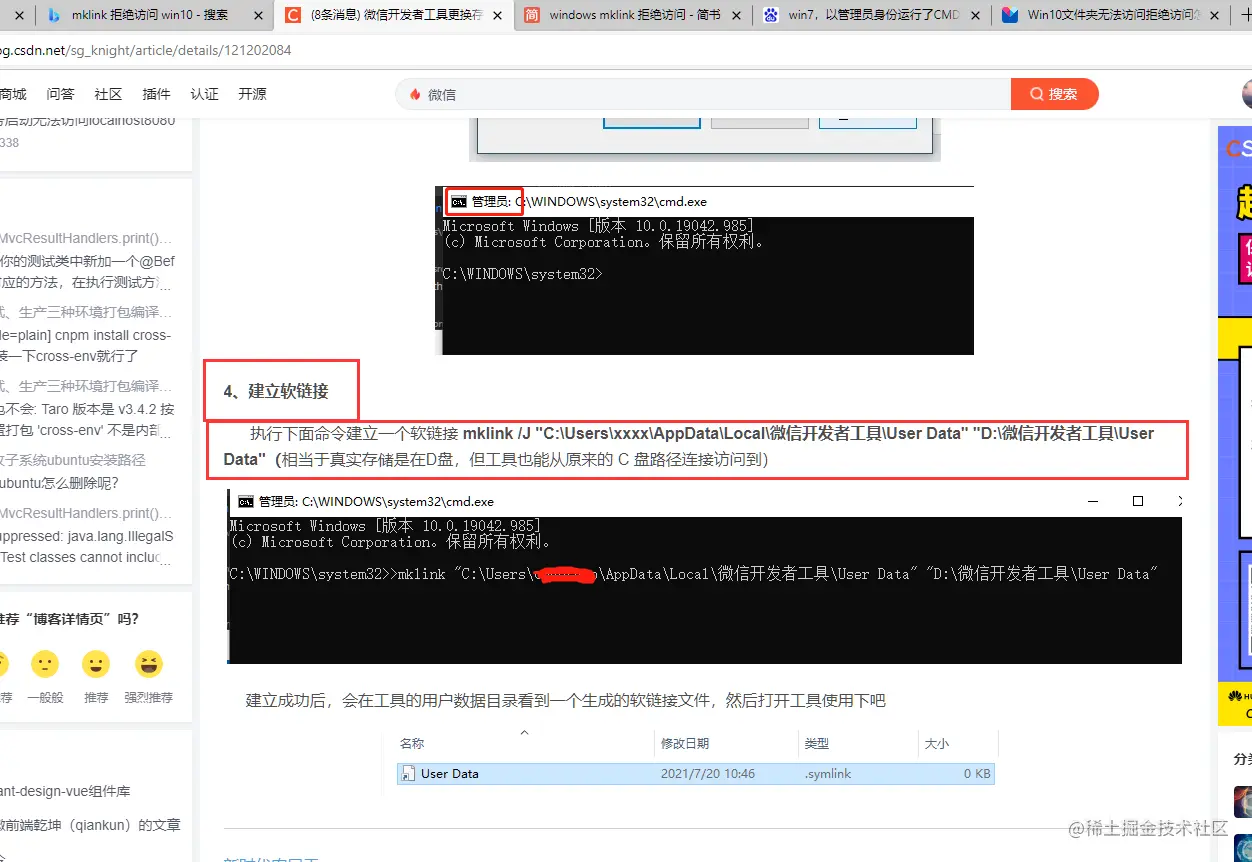Screen dimensions: 1252x862
Task: Click the Baidu paw favicon tab
Action: pos(771,15)
